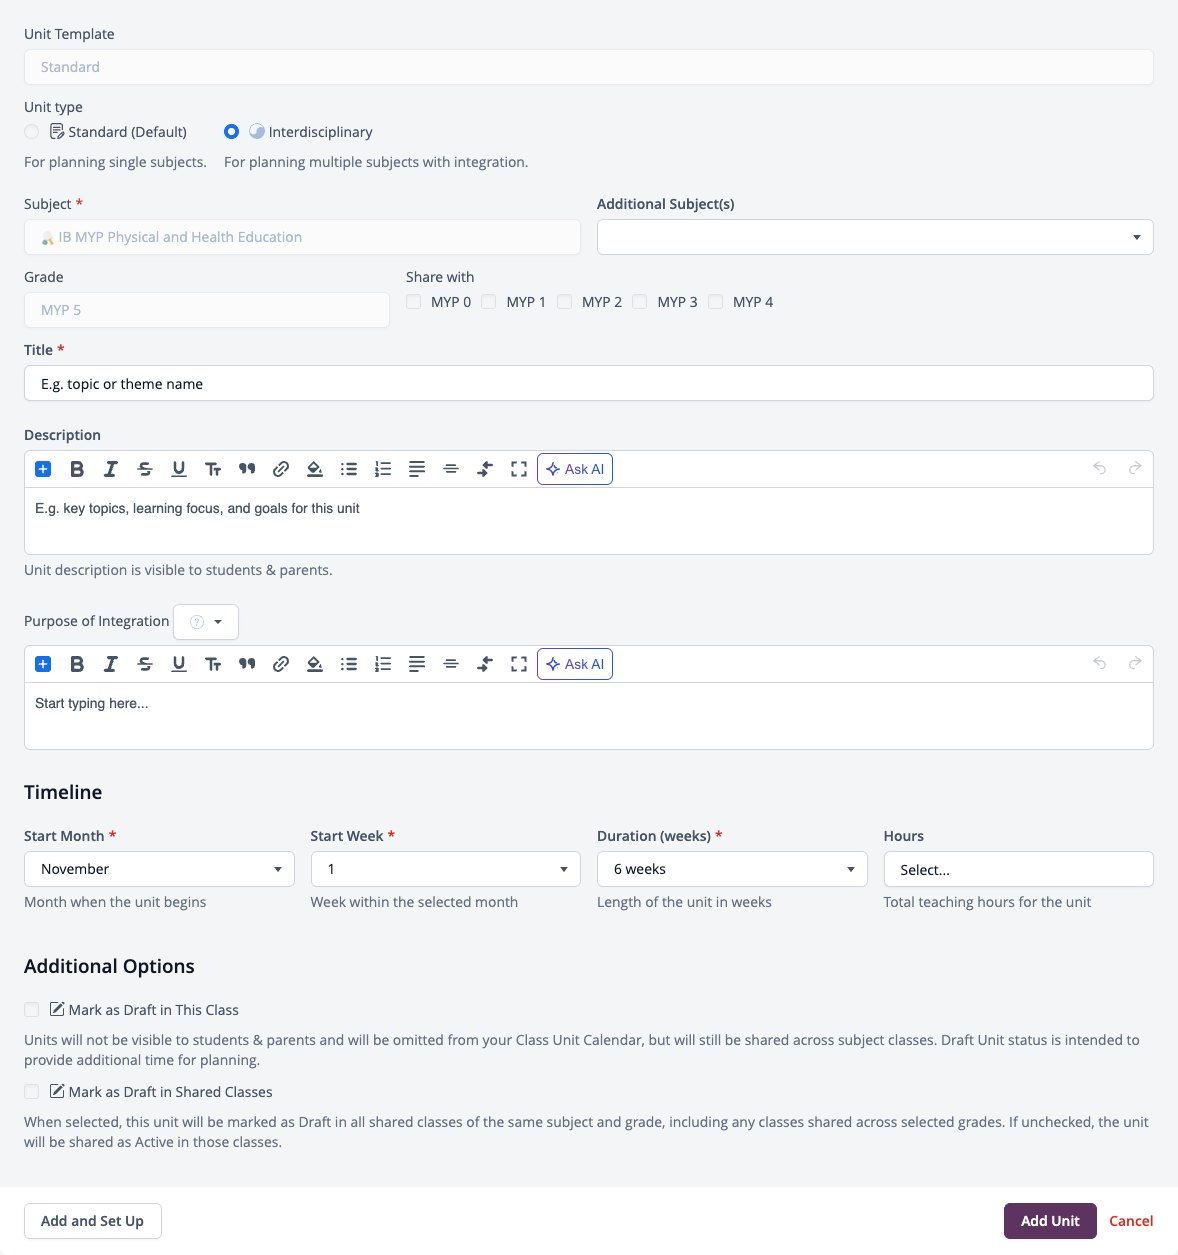
Task: Toggle numbered list in Purpose of Integration toolbar
Action: (383, 664)
